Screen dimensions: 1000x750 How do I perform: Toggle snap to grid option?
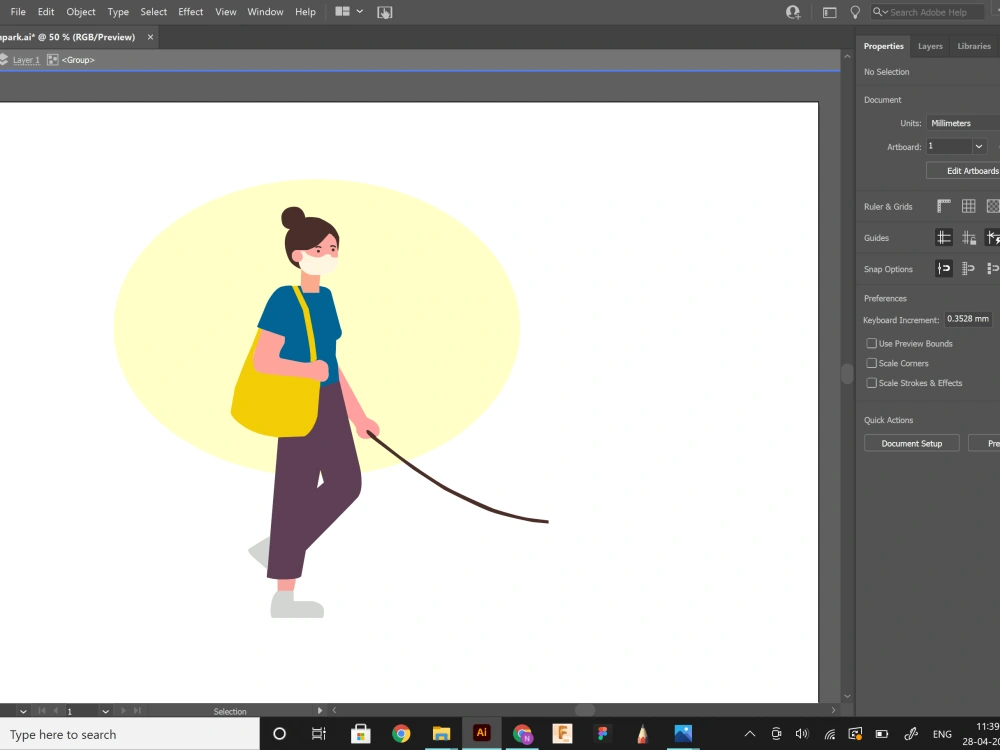coord(968,268)
